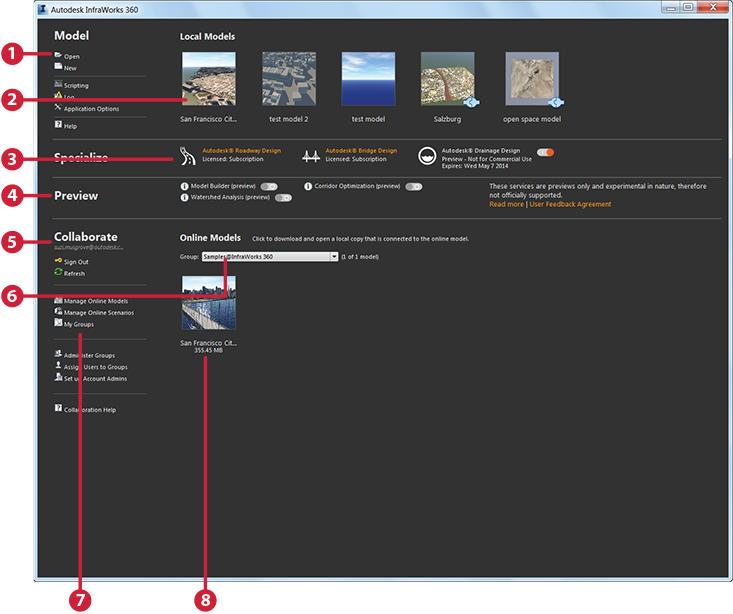Screen dimensions: 733x614
Task: Click the green Refresh icon
Action: [x=58, y=272]
